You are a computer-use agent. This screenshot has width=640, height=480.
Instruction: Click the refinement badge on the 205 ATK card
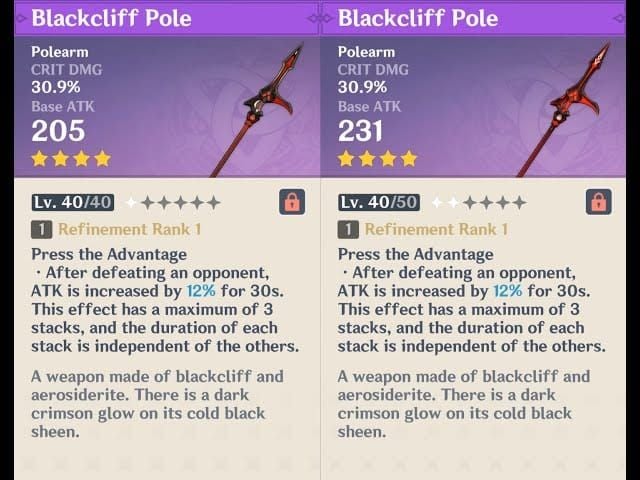(43, 230)
